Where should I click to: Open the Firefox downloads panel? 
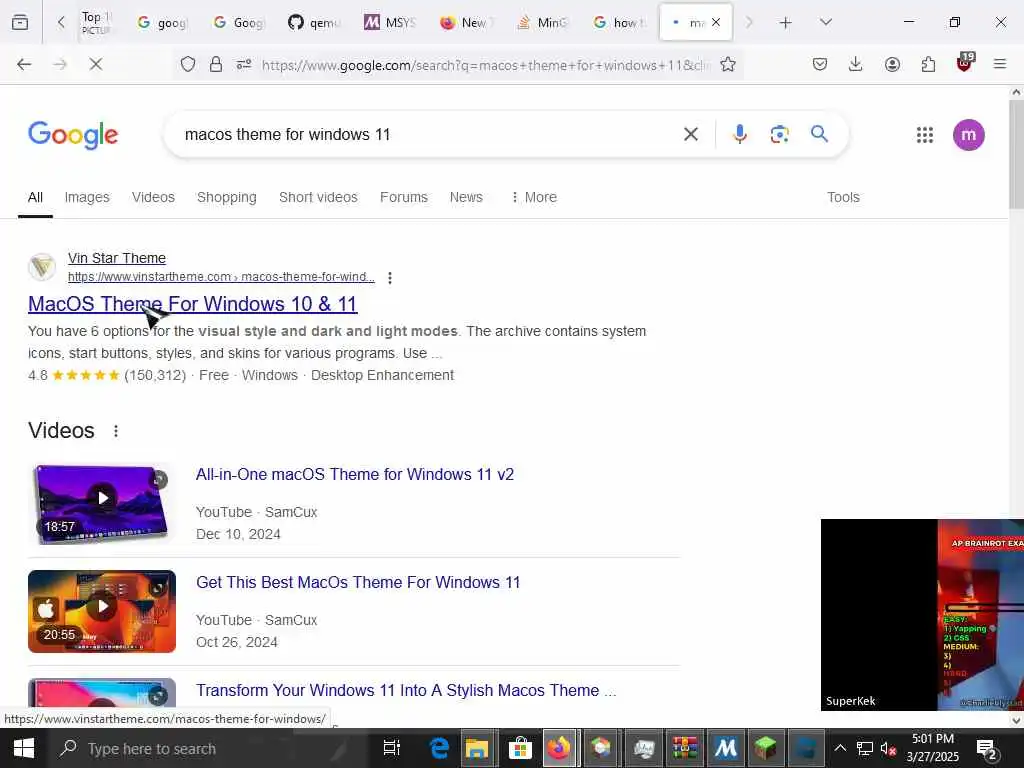856,64
